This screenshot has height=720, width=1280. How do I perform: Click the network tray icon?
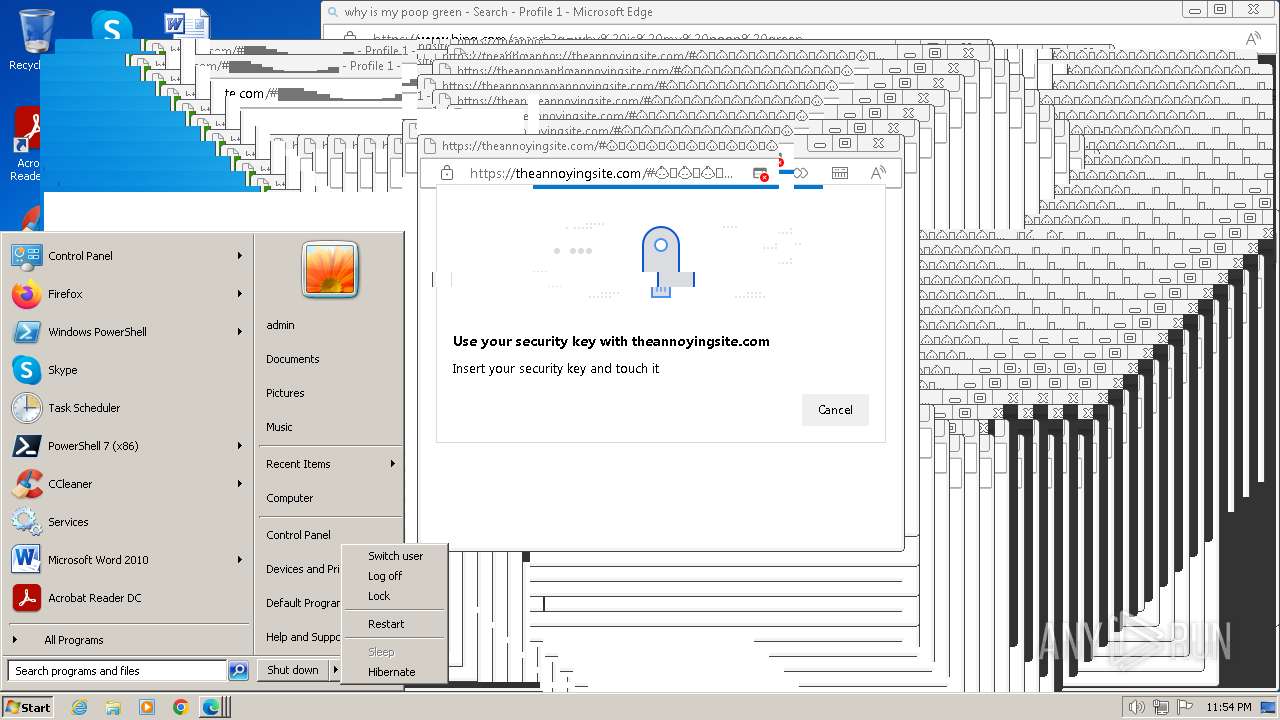(x=1162, y=707)
